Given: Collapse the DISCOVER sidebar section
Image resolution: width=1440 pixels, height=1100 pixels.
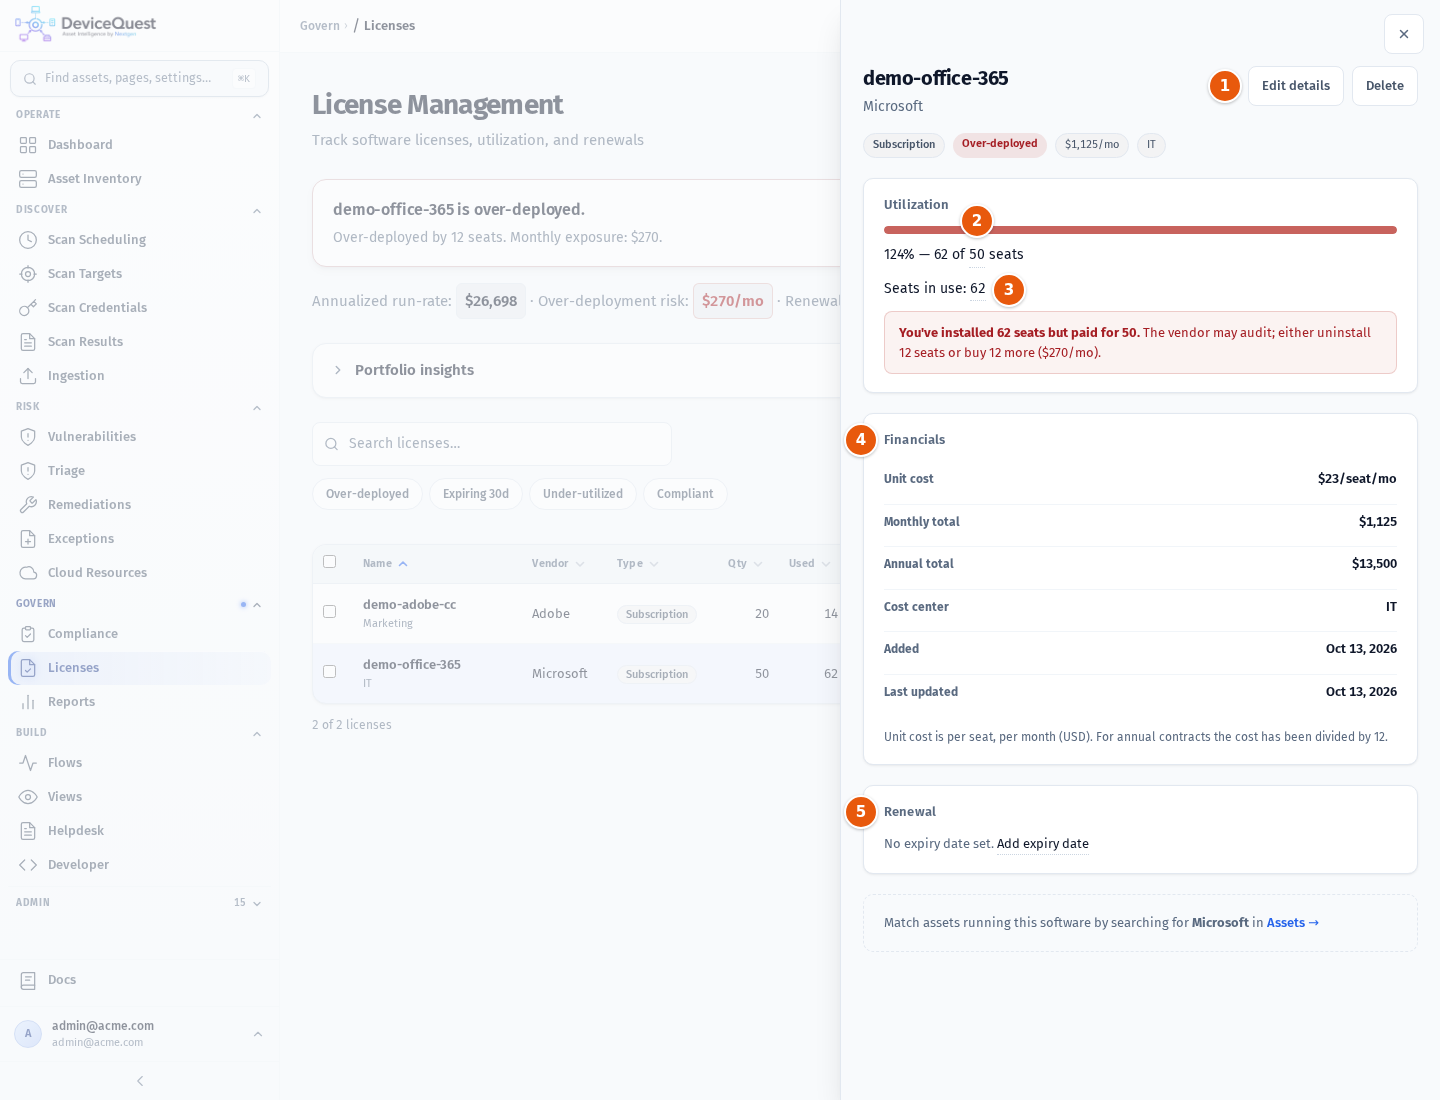Looking at the screenshot, I should tap(257, 211).
